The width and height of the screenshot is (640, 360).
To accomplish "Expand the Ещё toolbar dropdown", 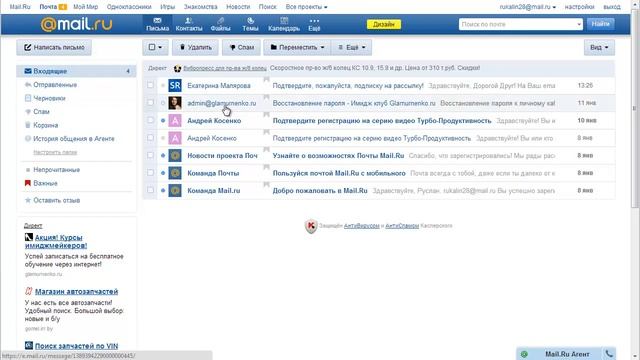I will coord(351,47).
